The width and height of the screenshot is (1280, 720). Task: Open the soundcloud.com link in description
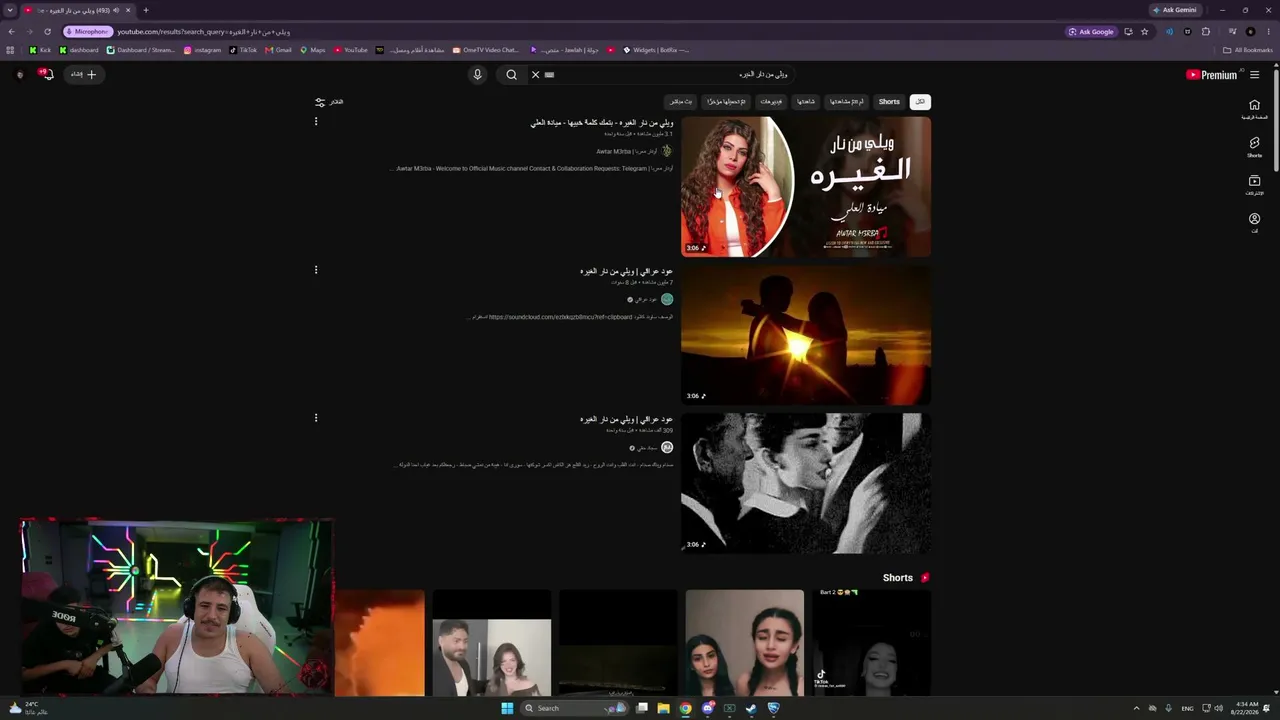click(560, 317)
